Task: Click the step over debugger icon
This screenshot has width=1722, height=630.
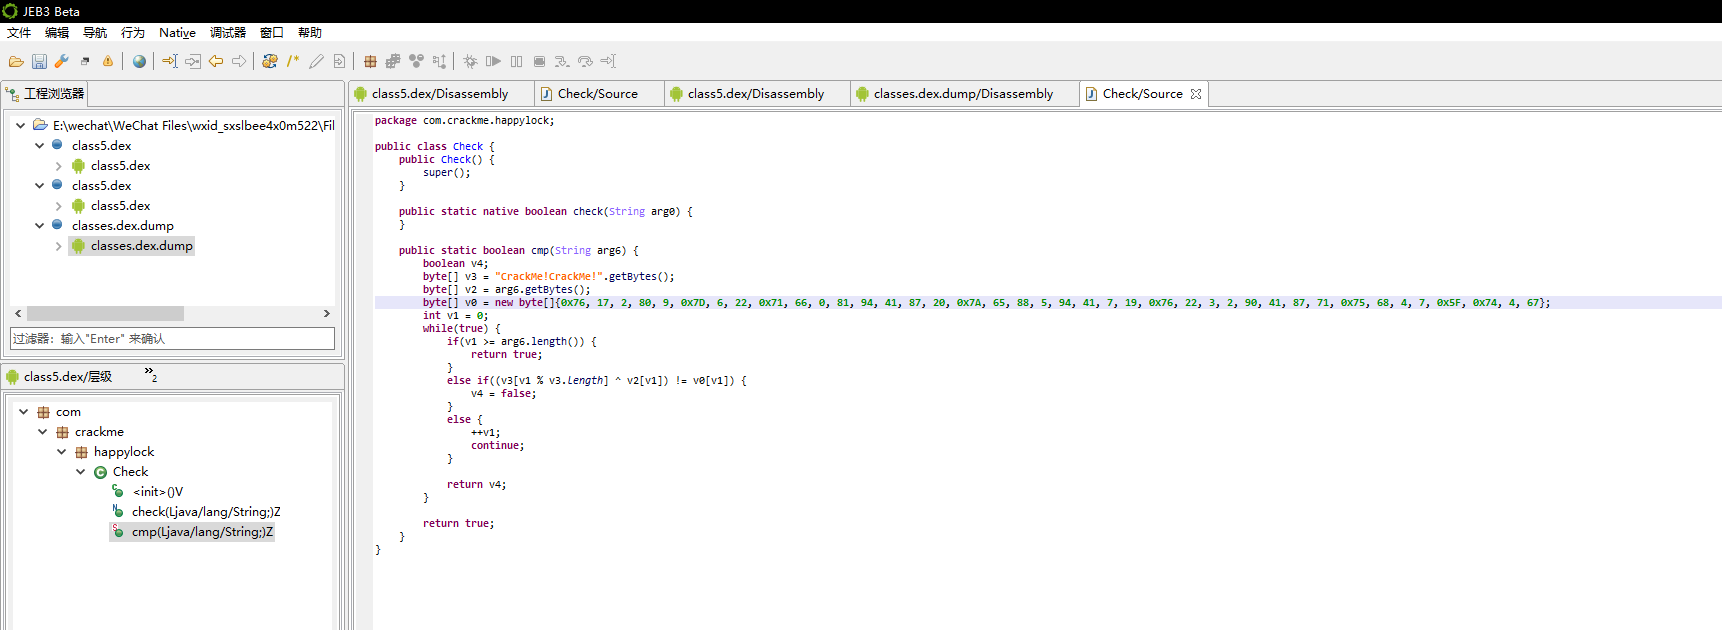Action: pos(585,62)
